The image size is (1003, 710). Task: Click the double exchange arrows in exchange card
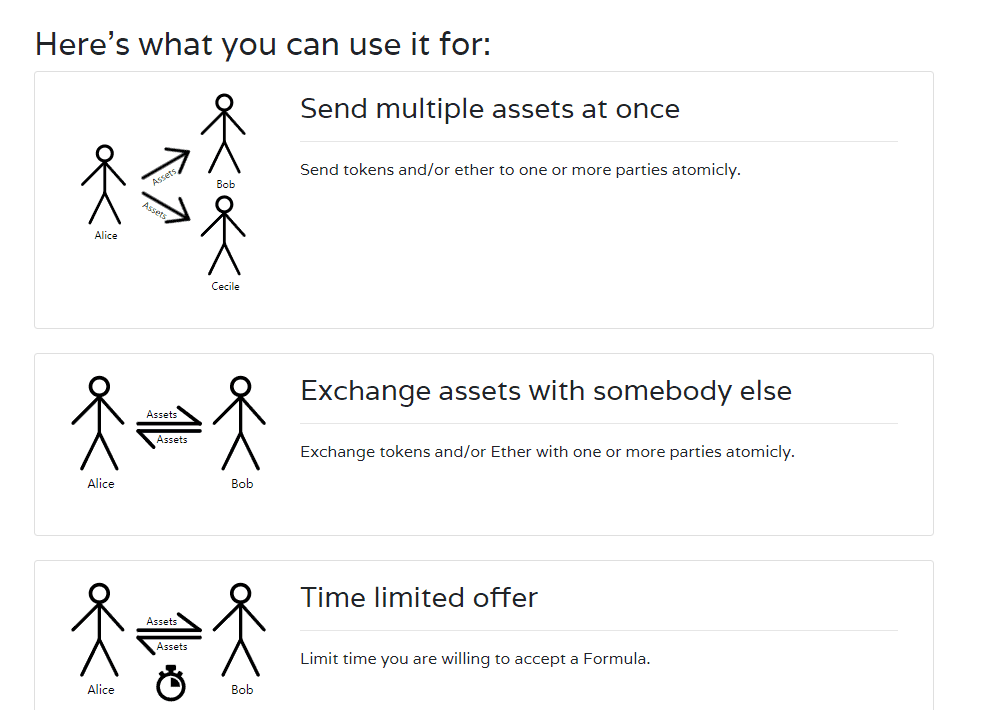[x=168, y=427]
